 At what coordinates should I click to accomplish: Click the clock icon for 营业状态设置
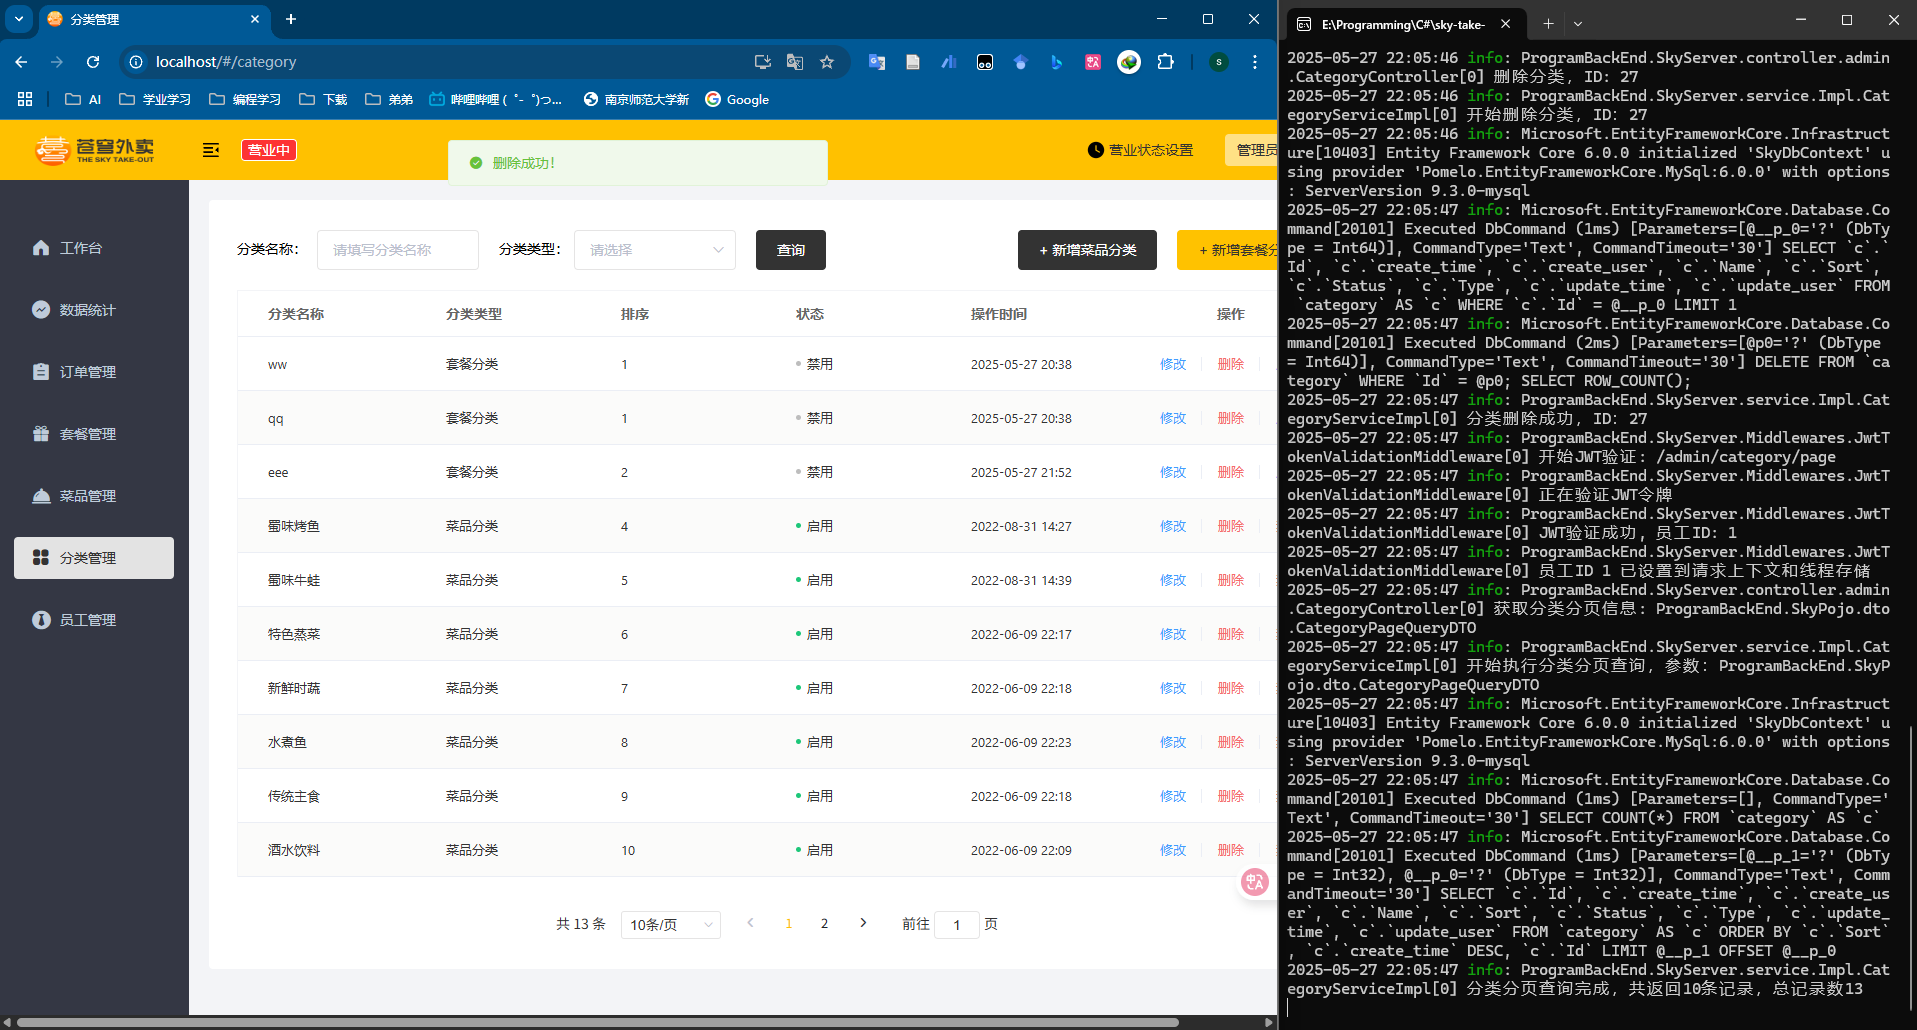click(x=1096, y=150)
